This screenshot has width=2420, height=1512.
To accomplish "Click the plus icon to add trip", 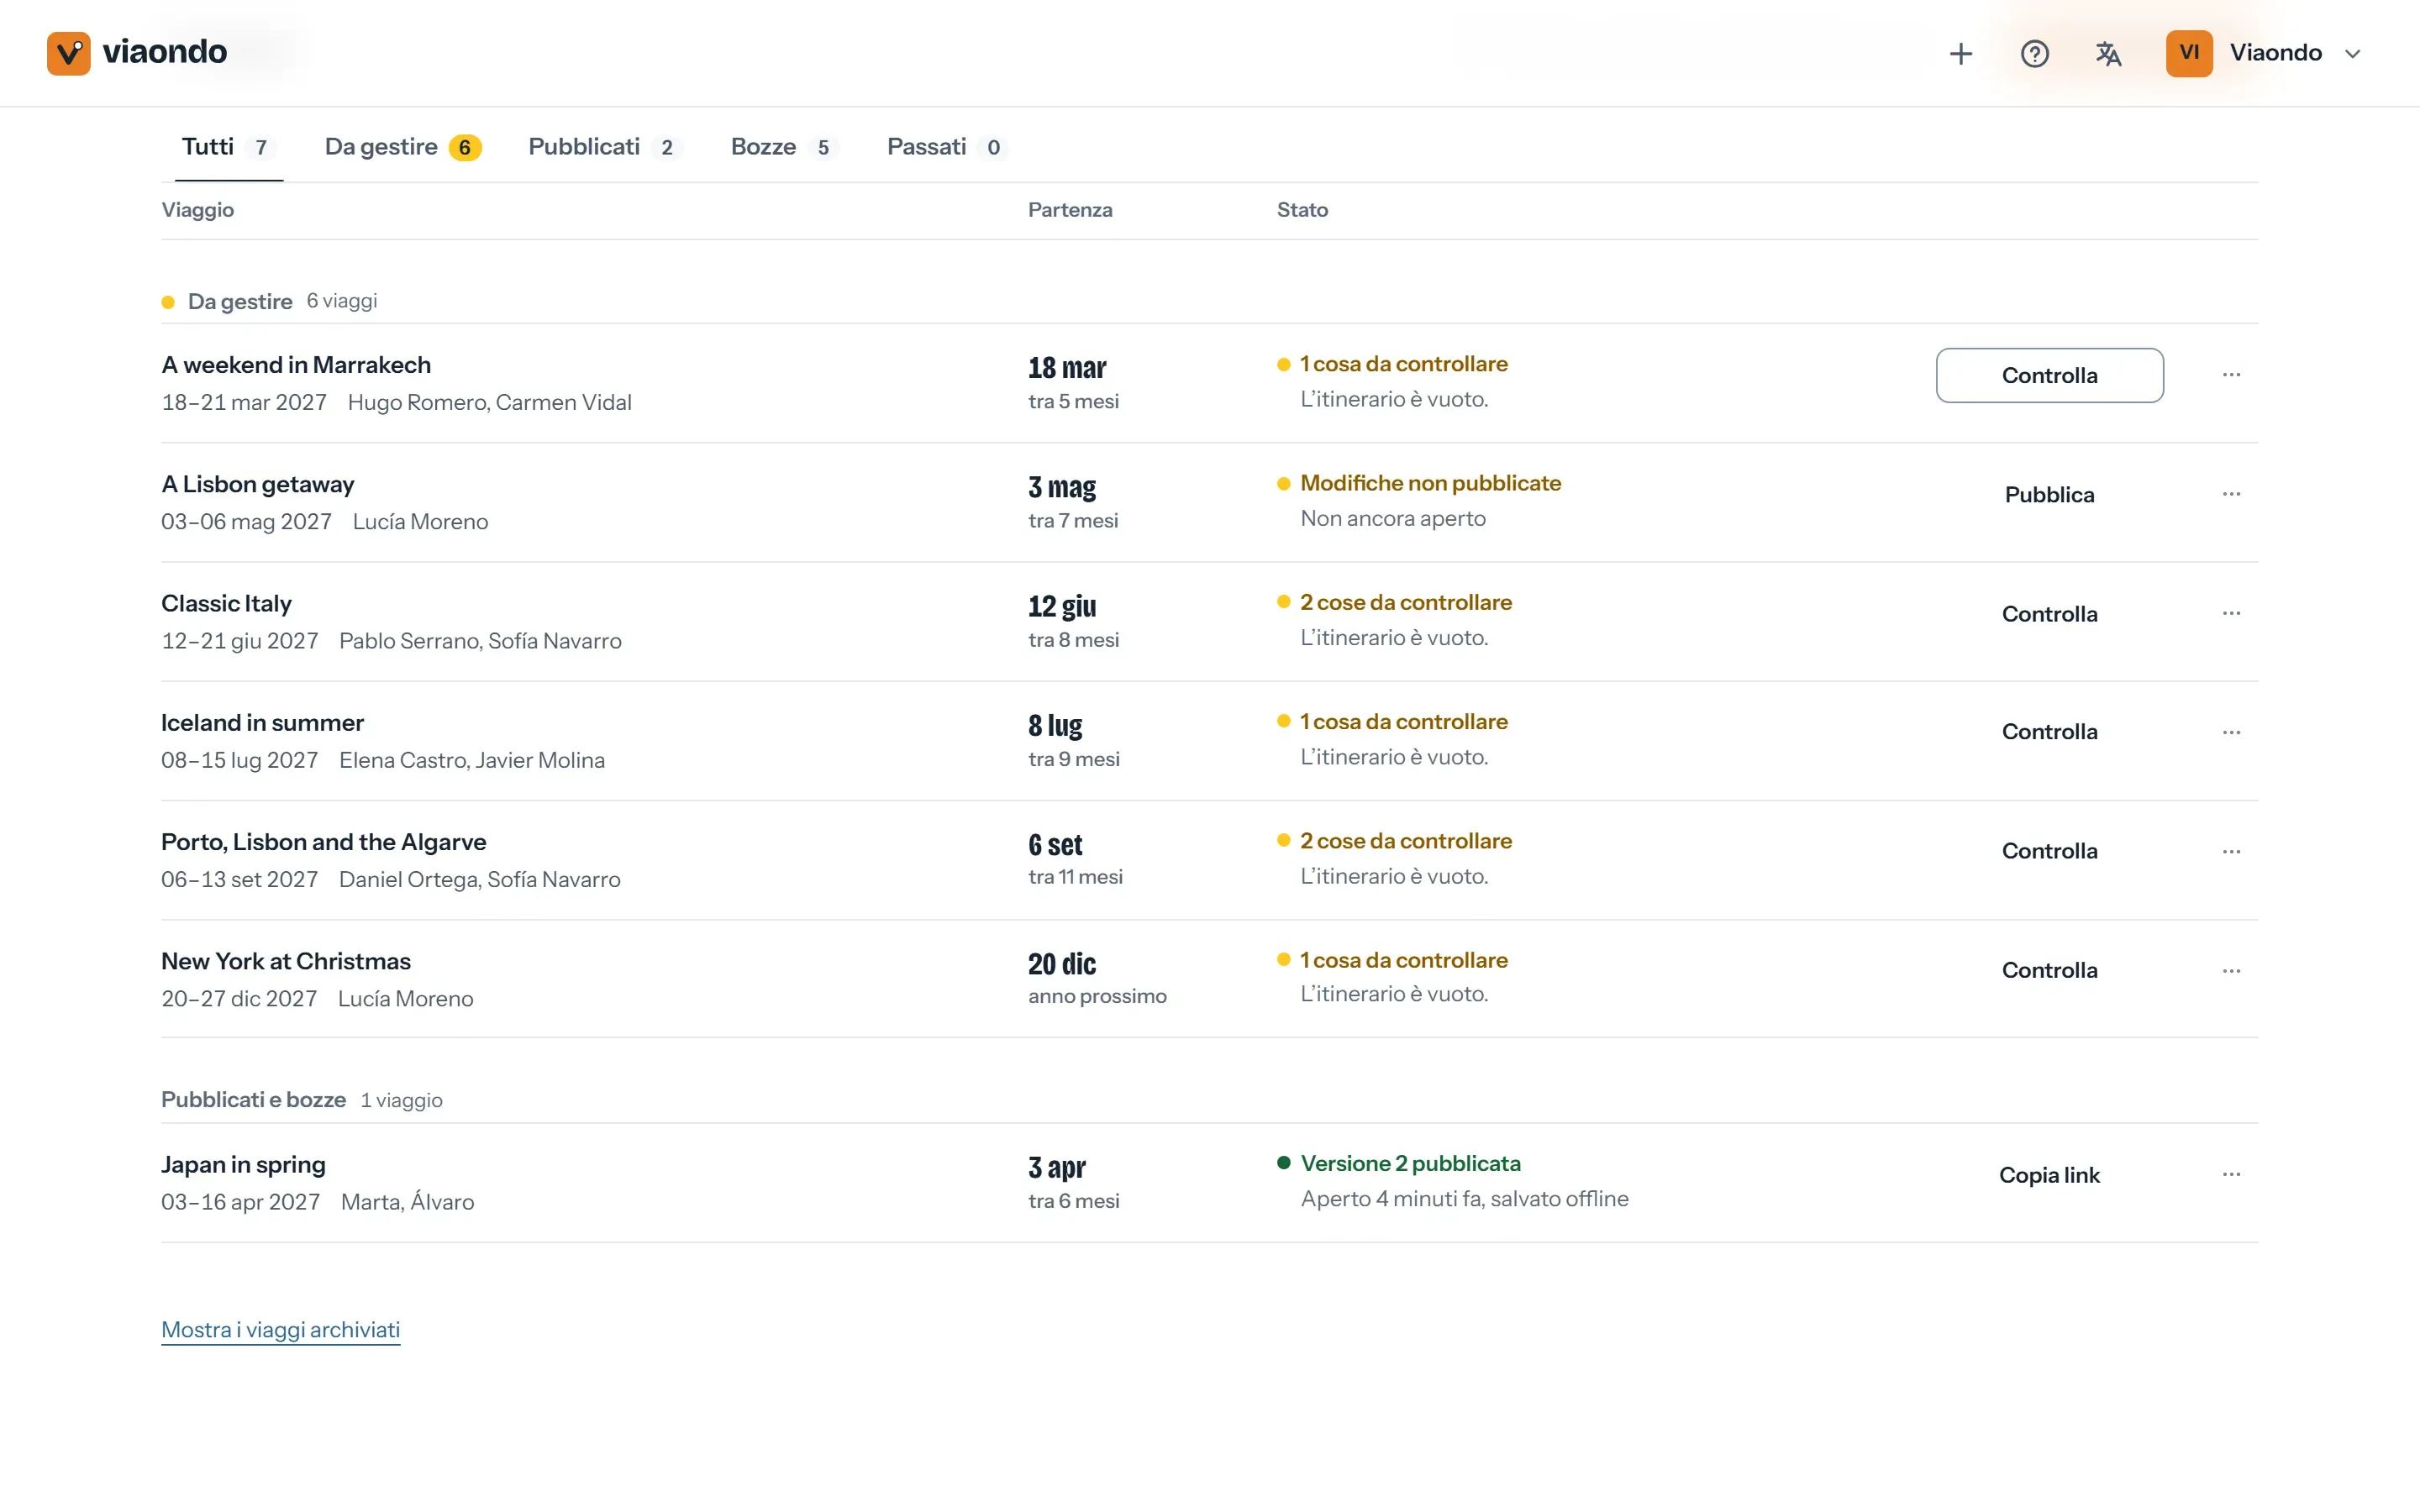I will pyautogui.click(x=1960, y=53).
